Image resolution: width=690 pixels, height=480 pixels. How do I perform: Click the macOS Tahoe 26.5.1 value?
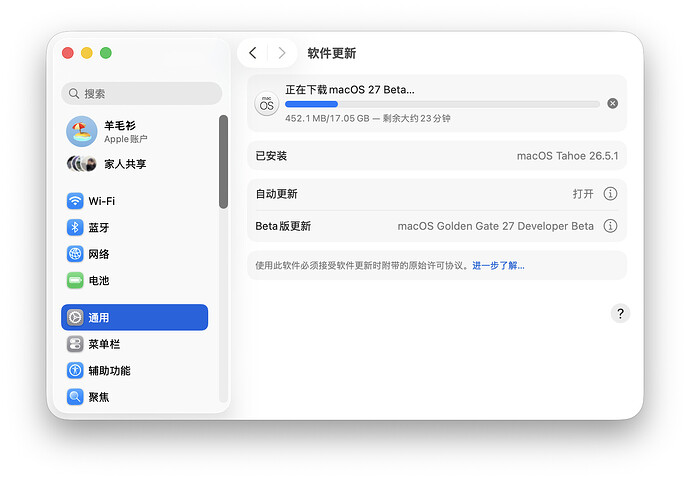coord(568,156)
